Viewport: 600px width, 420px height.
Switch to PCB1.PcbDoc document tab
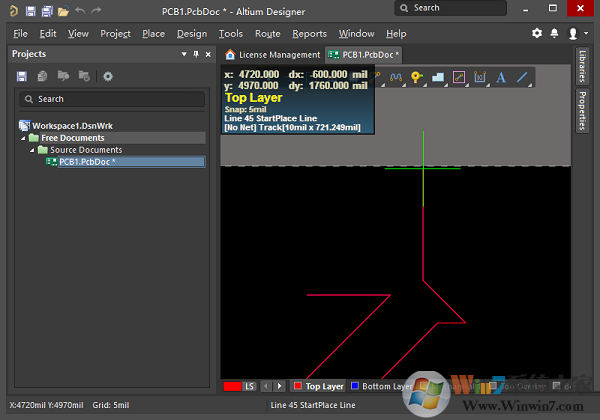click(x=364, y=55)
